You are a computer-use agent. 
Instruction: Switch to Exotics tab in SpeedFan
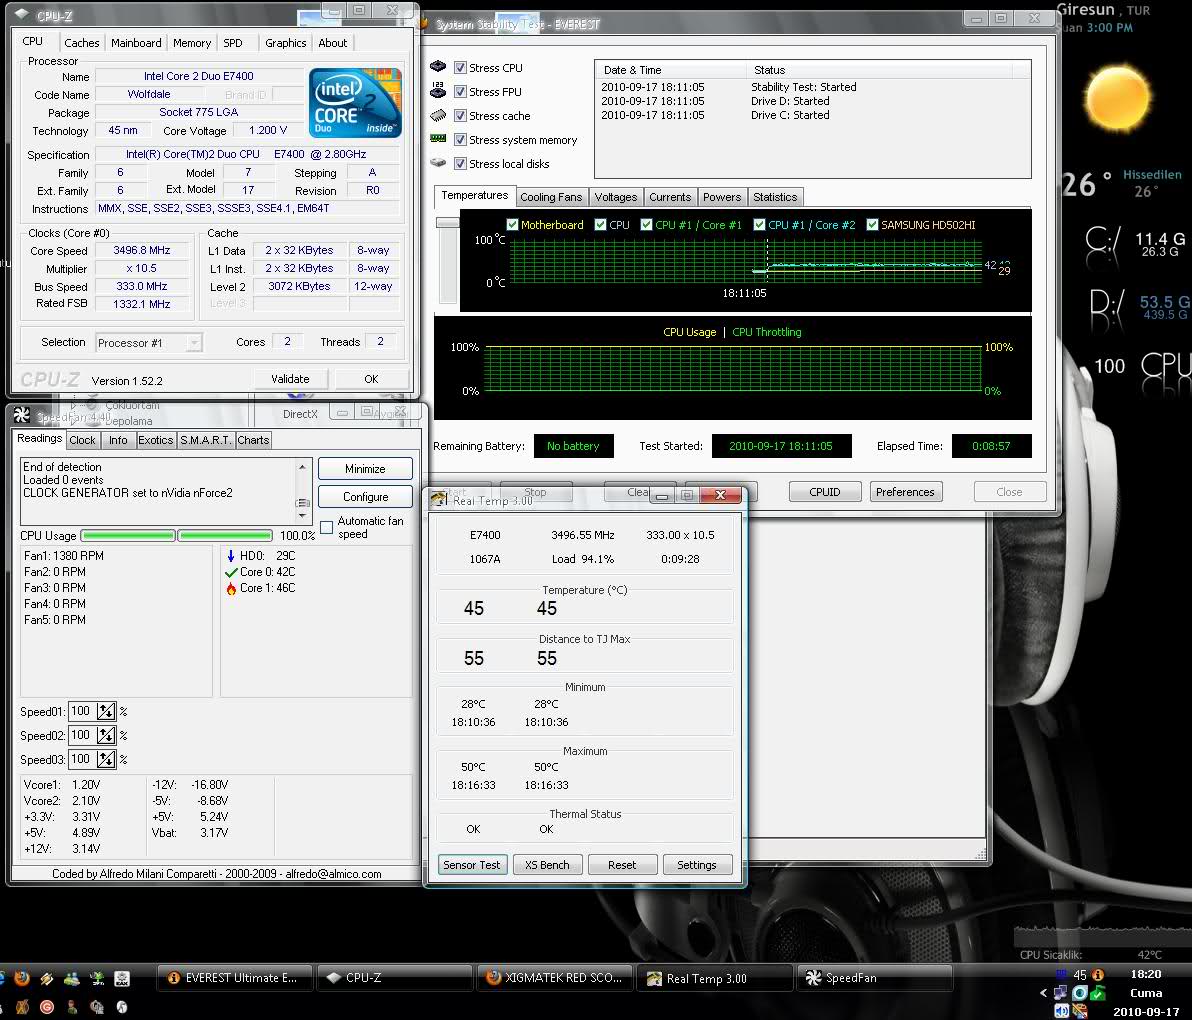click(155, 440)
